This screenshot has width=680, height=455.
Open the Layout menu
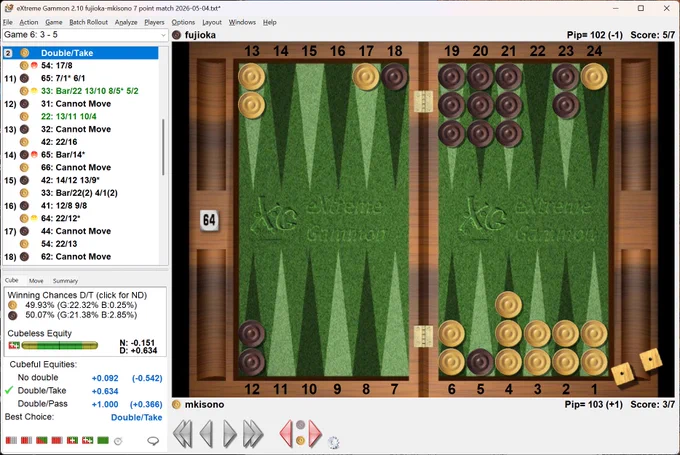(212, 22)
